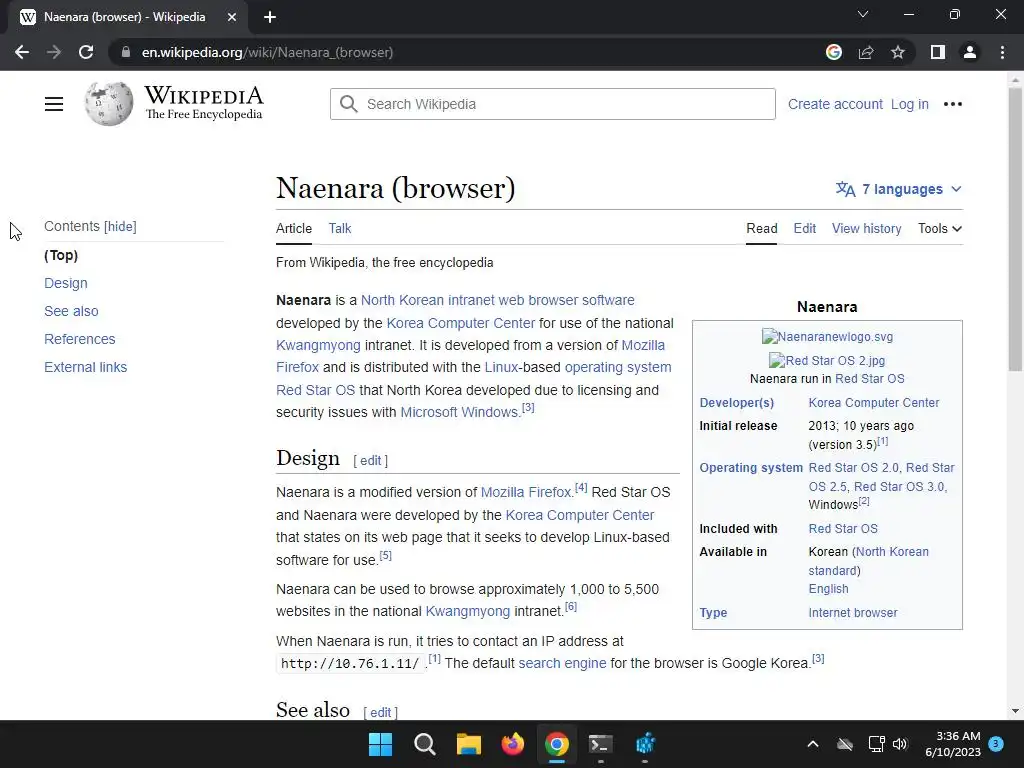Follow the Linux link in intro
The height and width of the screenshot is (768, 1024).
pyautogui.click(x=501, y=368)
